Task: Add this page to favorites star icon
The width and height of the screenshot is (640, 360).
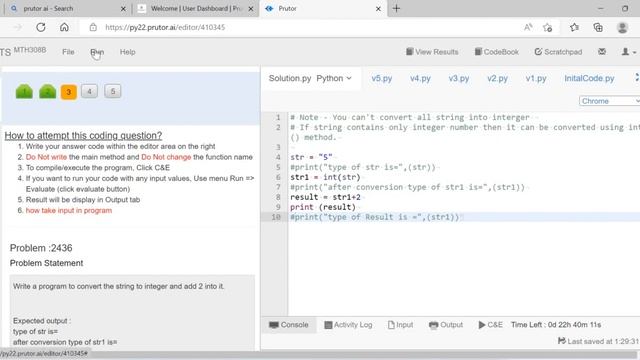Action: 548,27
